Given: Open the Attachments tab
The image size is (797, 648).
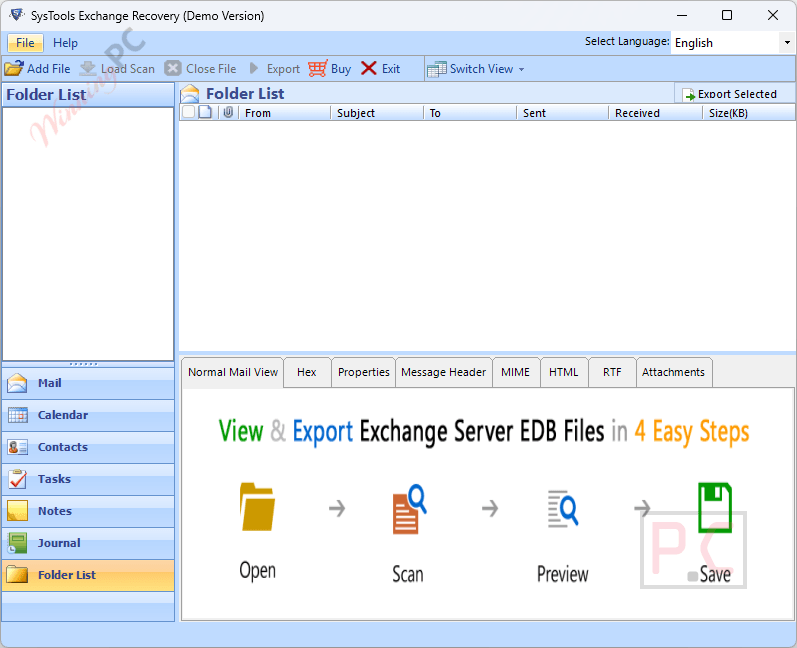Looking at the screenshot, I should pos(673,372).
